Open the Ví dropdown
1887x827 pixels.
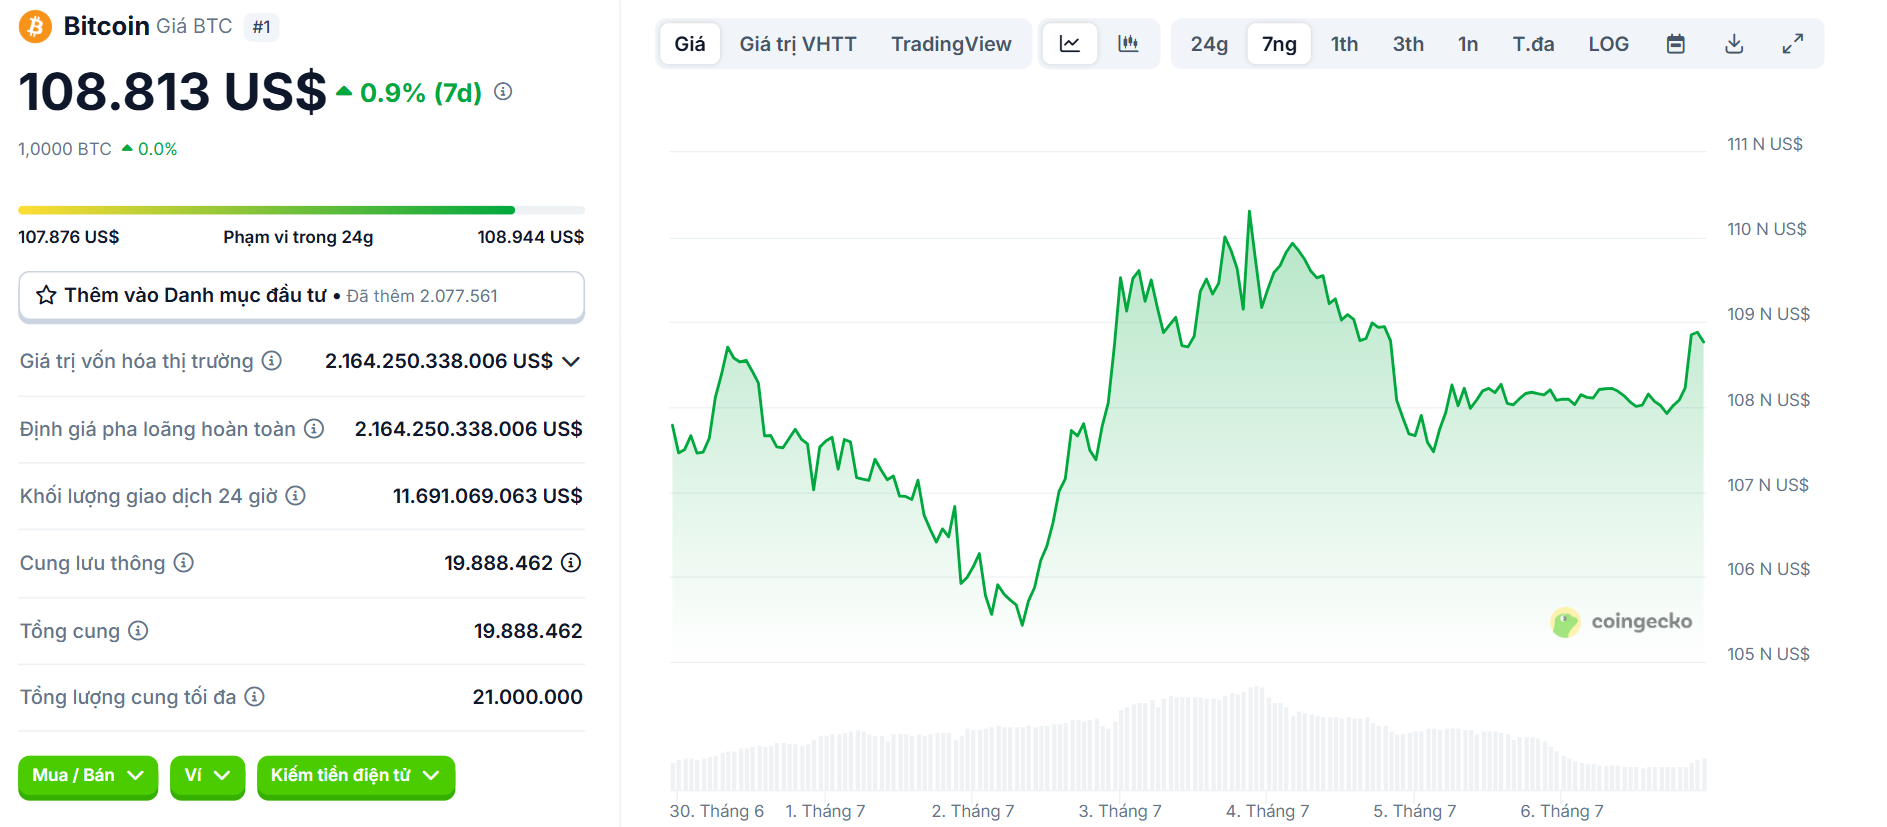207,776
